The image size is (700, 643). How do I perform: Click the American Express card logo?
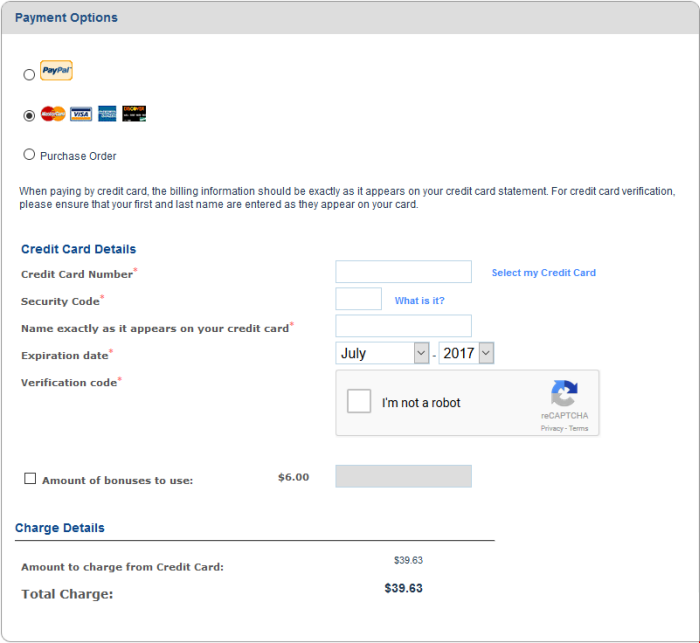108,114
